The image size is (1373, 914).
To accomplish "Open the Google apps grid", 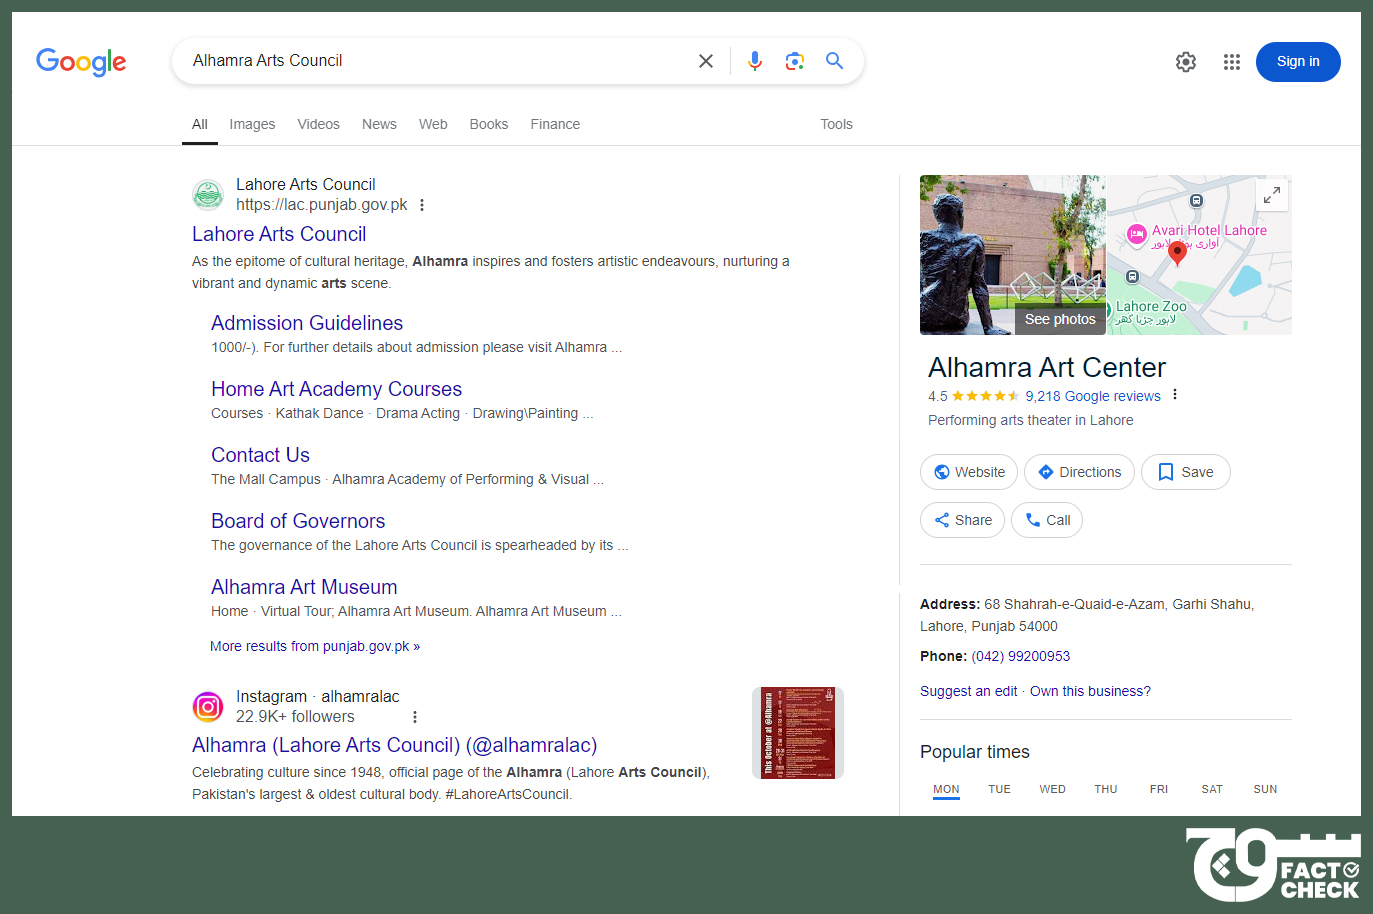I will (x=1232, y=62).
